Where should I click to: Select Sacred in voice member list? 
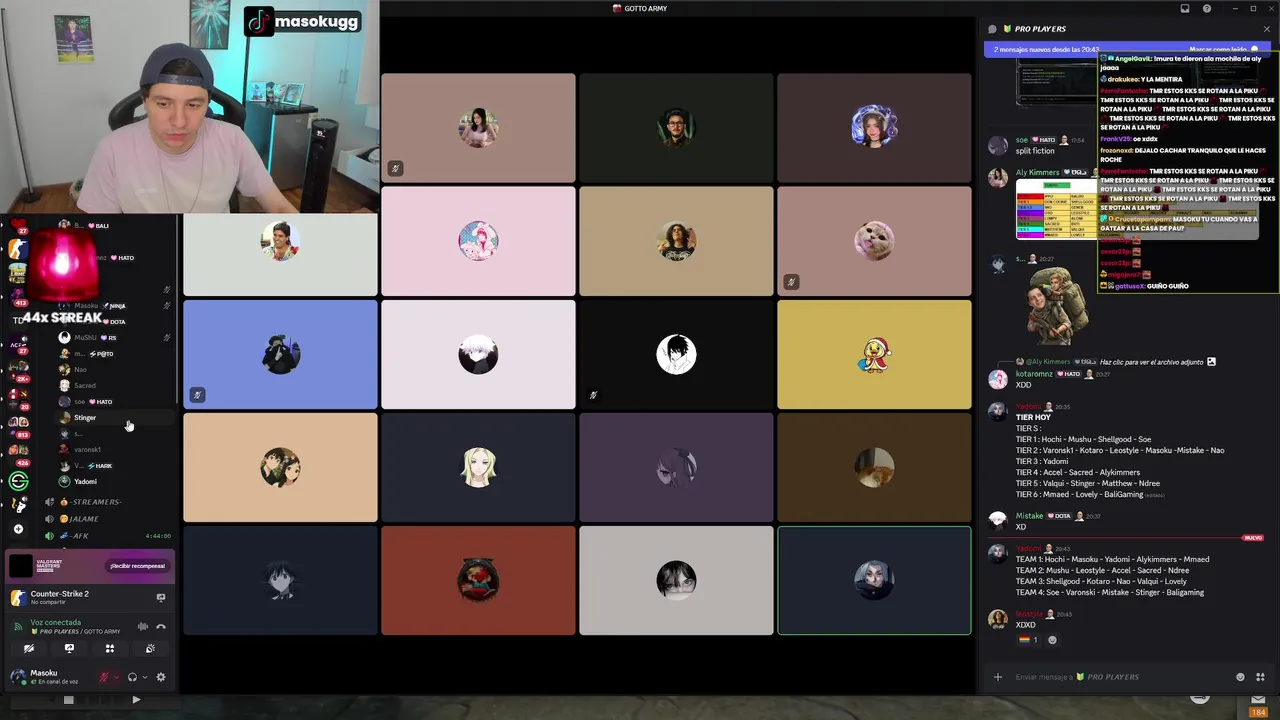114,386
